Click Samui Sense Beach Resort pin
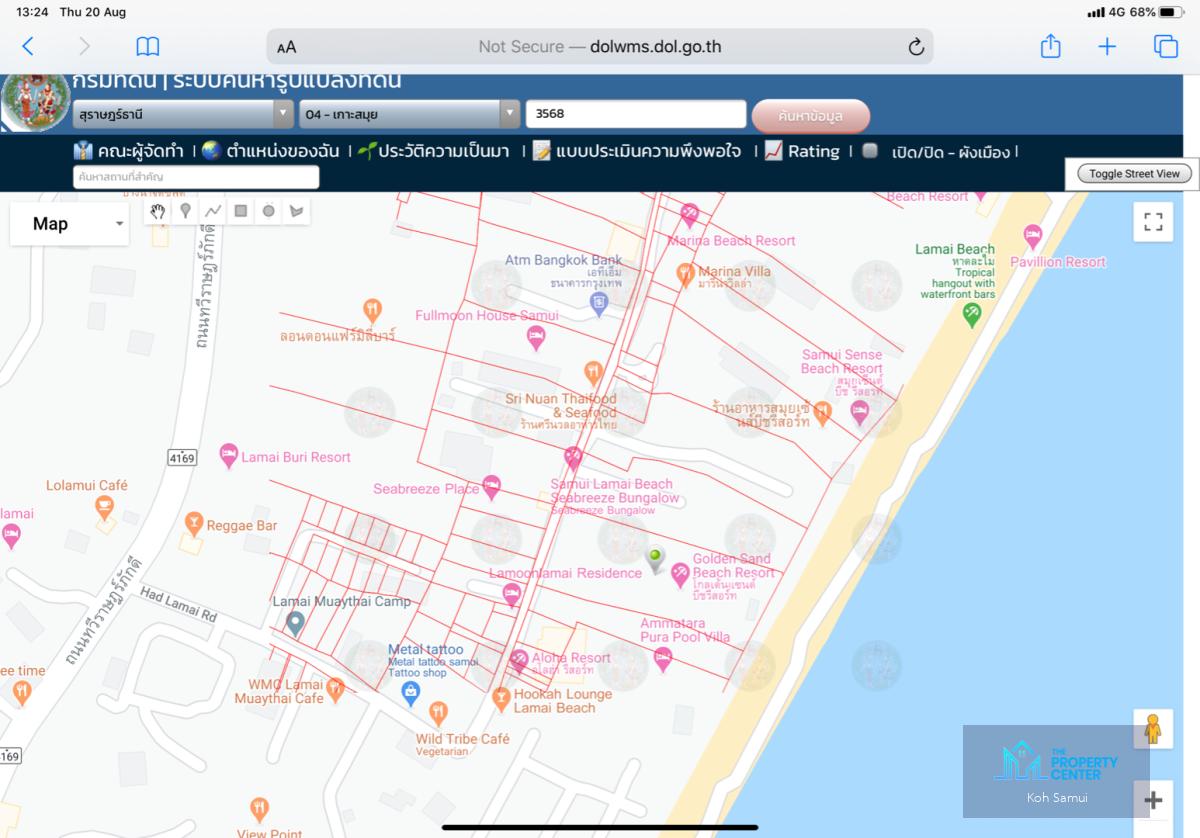This screenshot has width=1200, height=838. click(x=860, y=413)
